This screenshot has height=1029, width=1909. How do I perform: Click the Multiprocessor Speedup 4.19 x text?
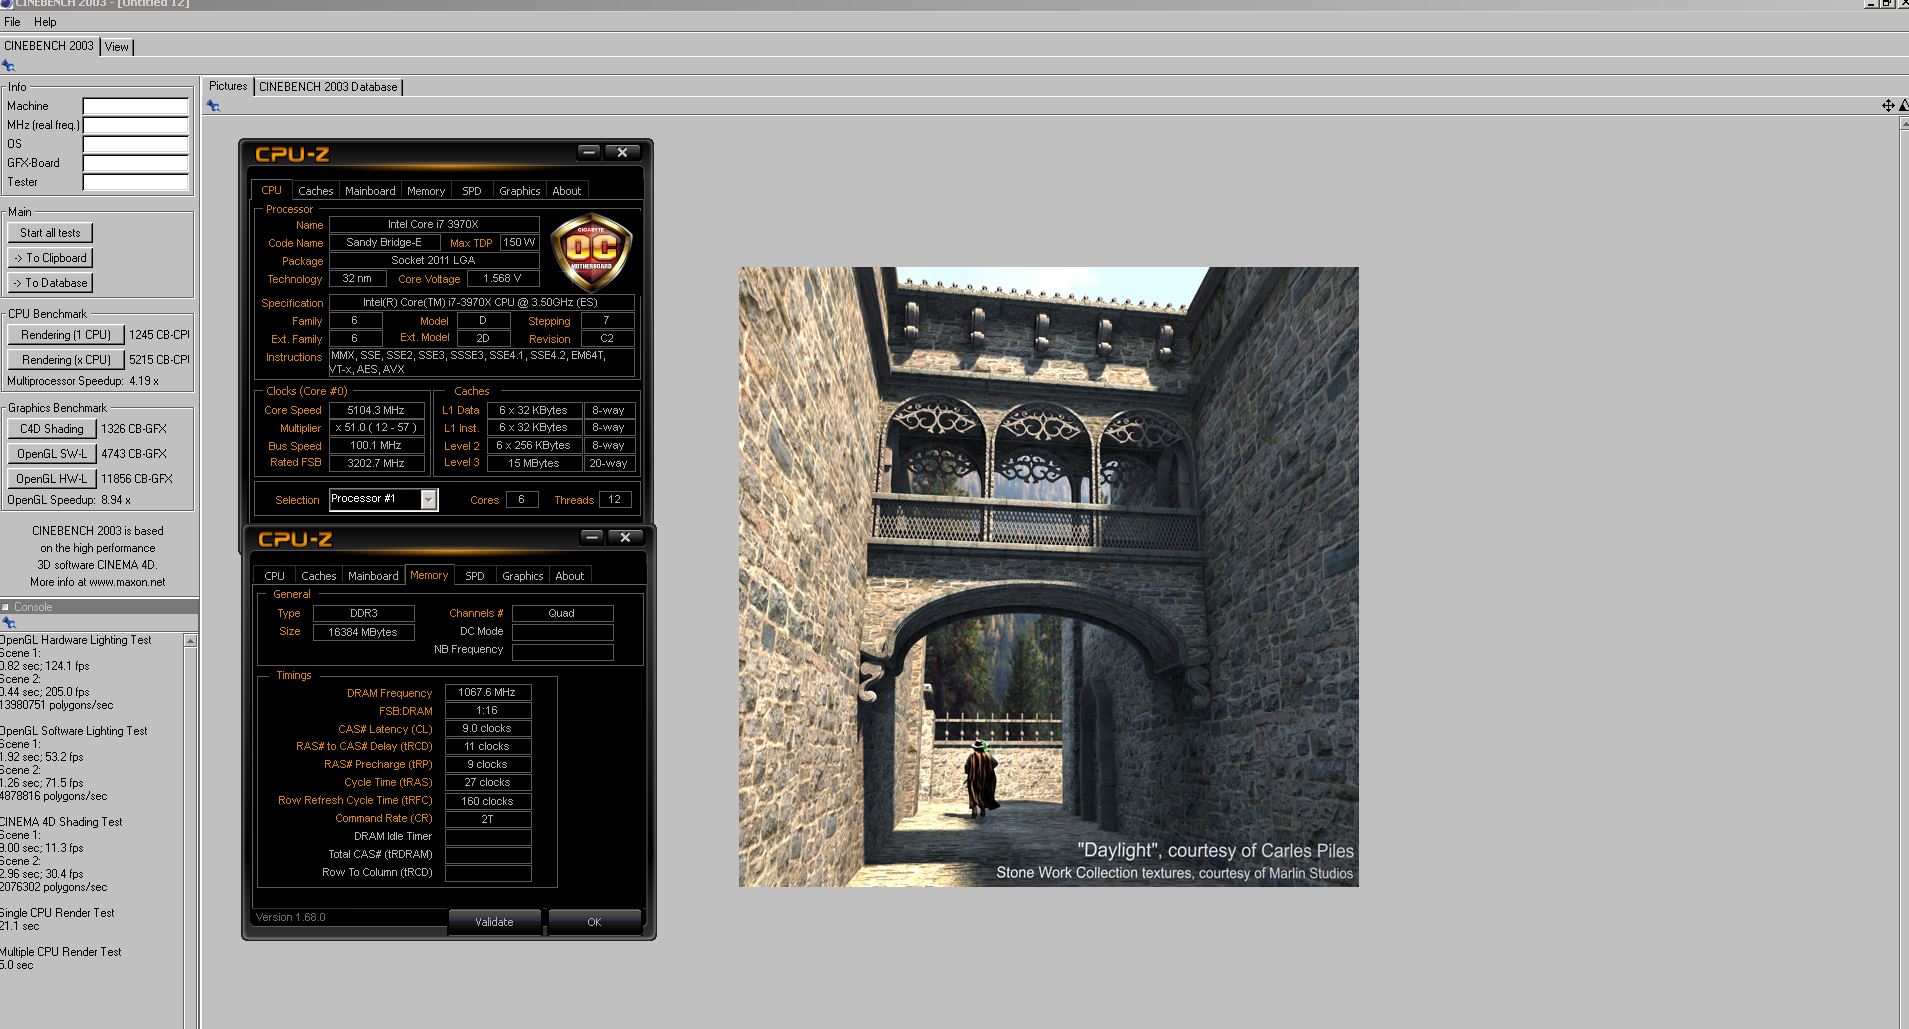(x=83, y=381)
